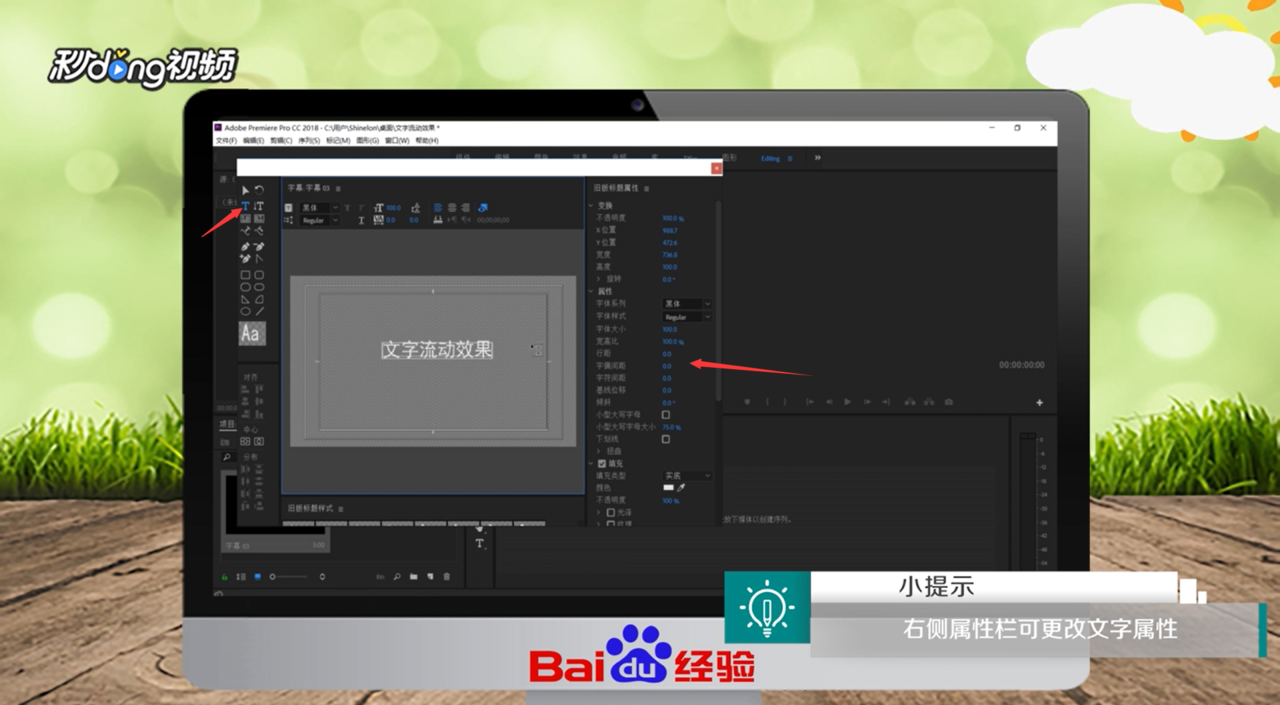The image size is (1280, 705).
Task: Pick the Rotation tool in title tools
Action: [259, 190]
